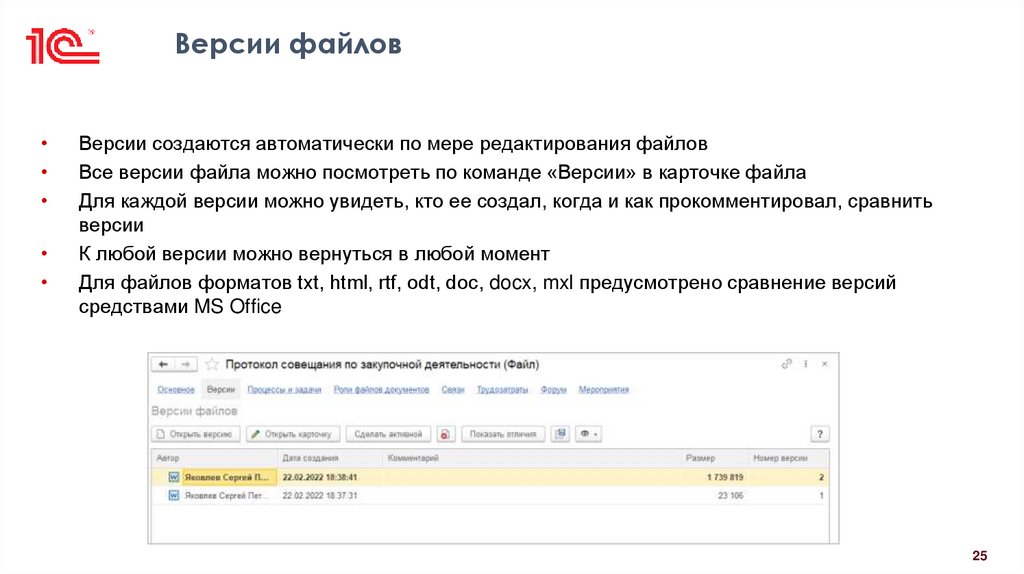Open Роли файлов документов tab
Viewport: 1024px width, 574px height.
click(381, 389)
